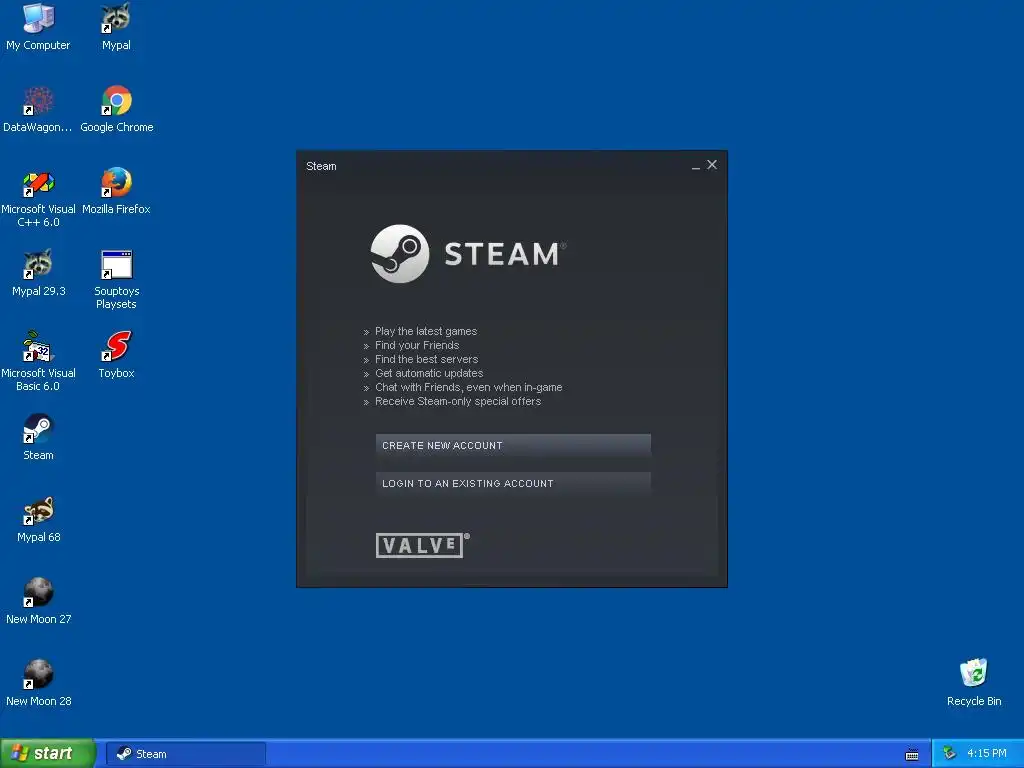
Task: Click 'Play the latest games' text
Action: 426,331
